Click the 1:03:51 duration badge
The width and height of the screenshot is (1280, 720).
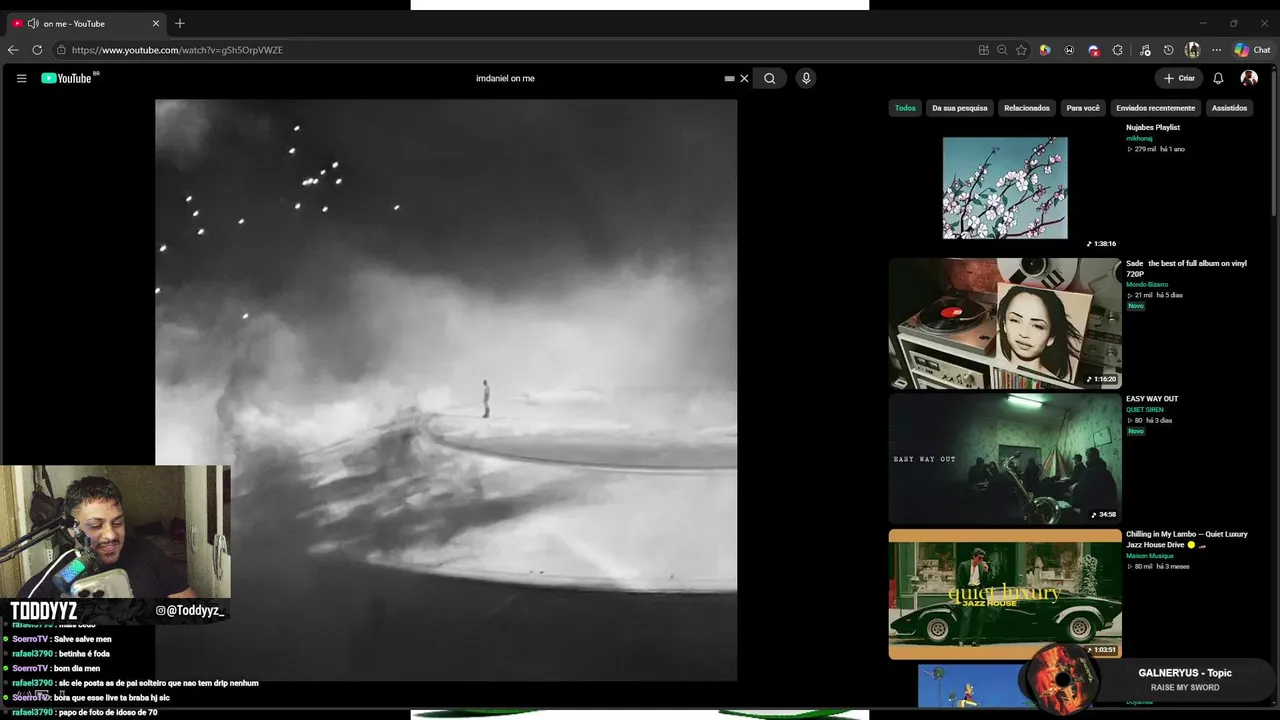click(x=1102, y=650)
